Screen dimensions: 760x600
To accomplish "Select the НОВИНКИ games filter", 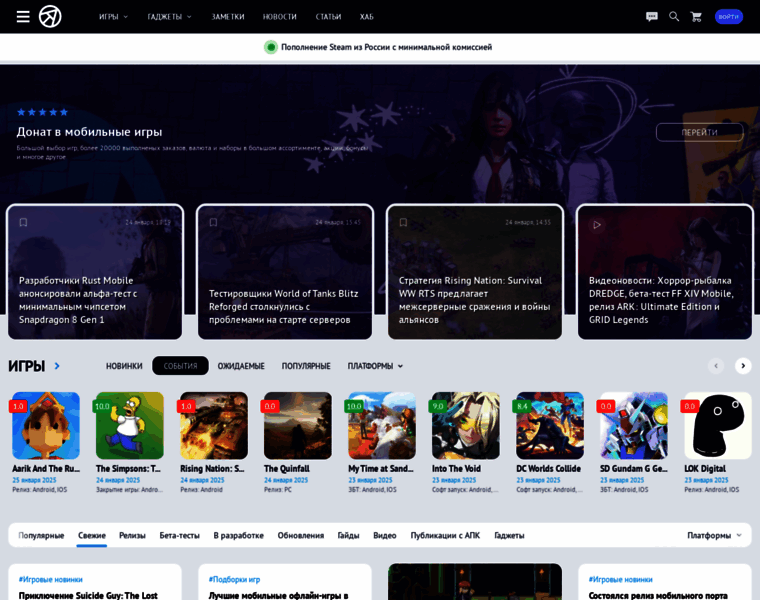I will click(x=124, y=366).
